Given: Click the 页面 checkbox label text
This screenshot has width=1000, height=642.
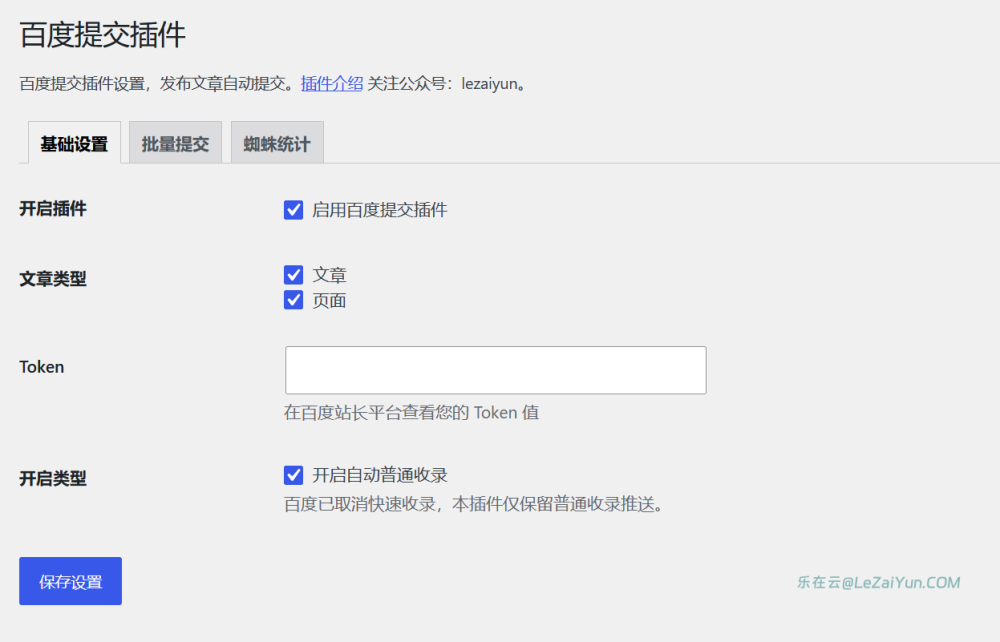Looking at the screenshot, I should click(329, 300).
